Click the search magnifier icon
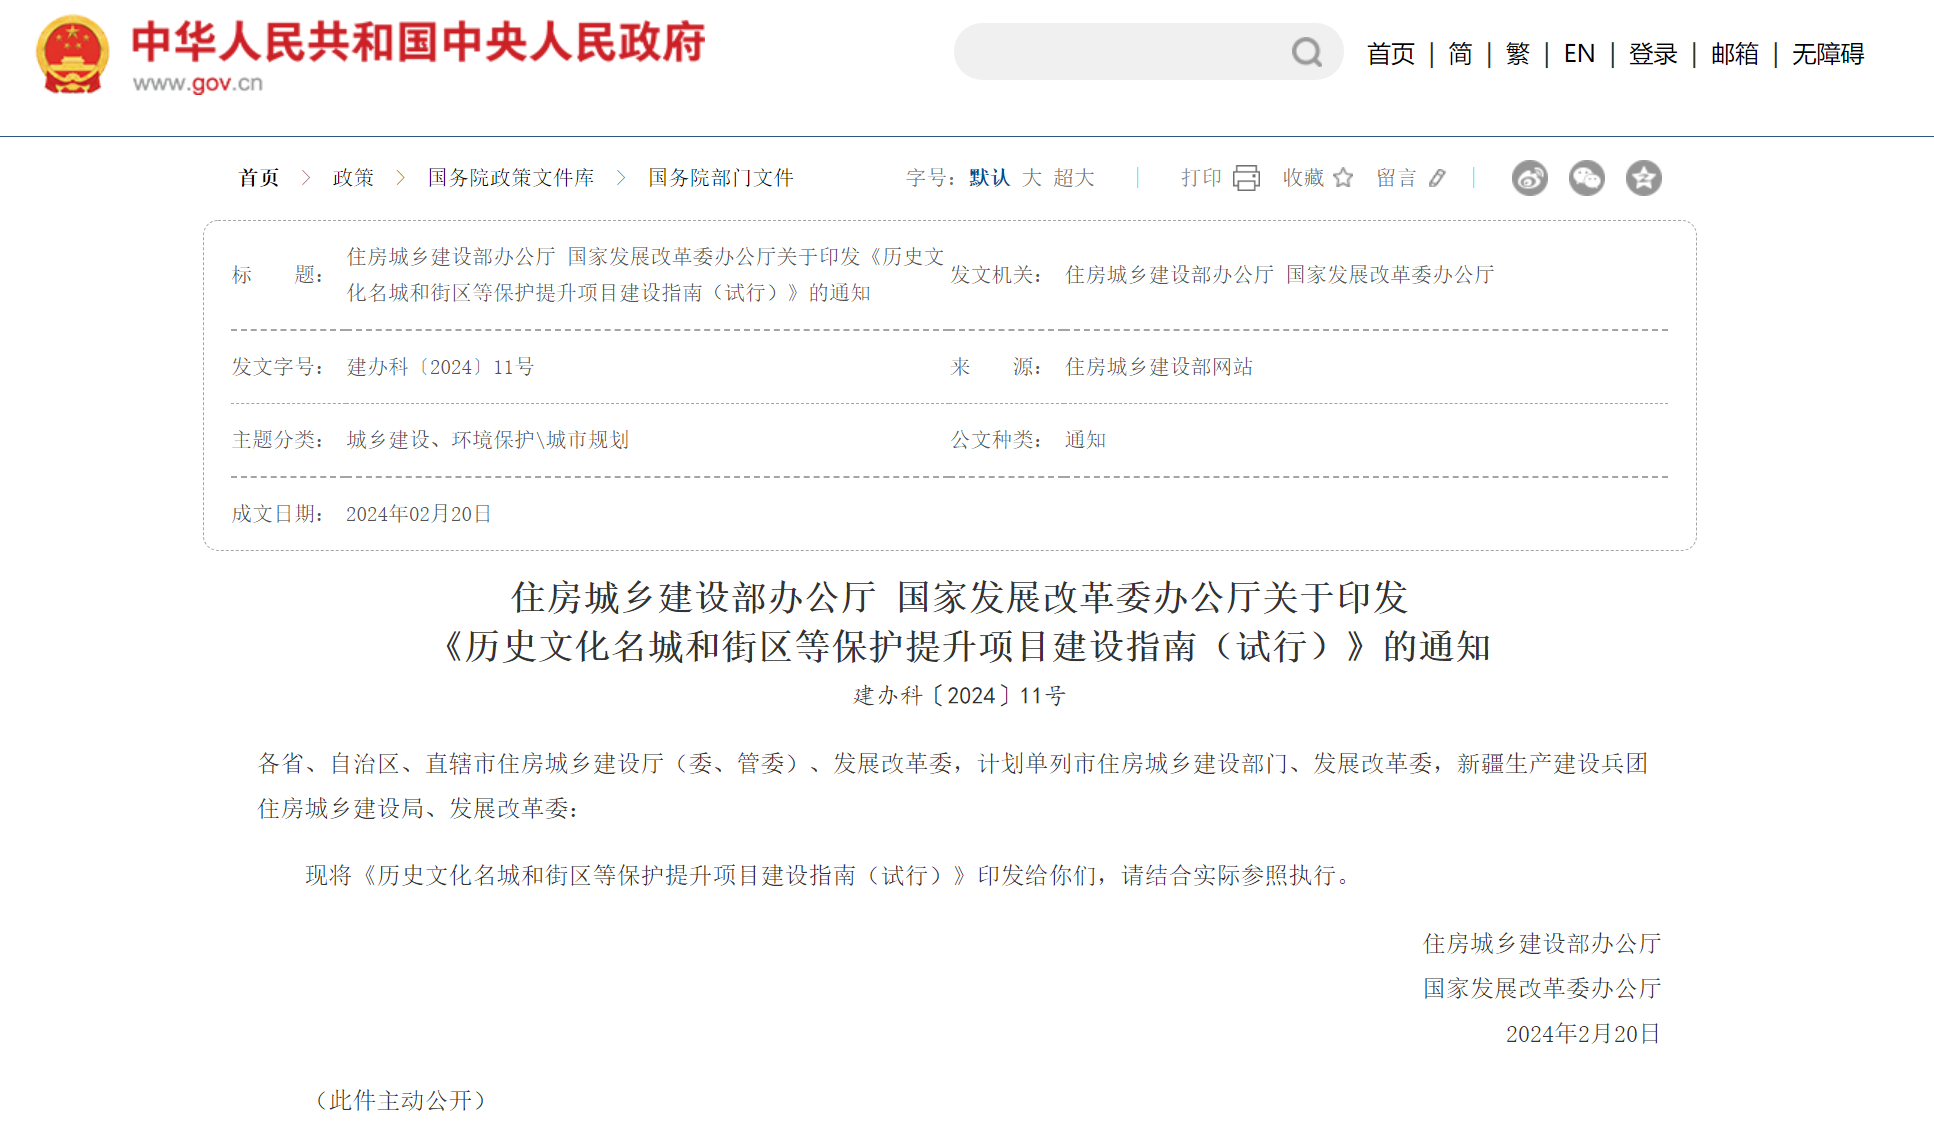The image size is (1934, 1131). tap(1306, 52)
